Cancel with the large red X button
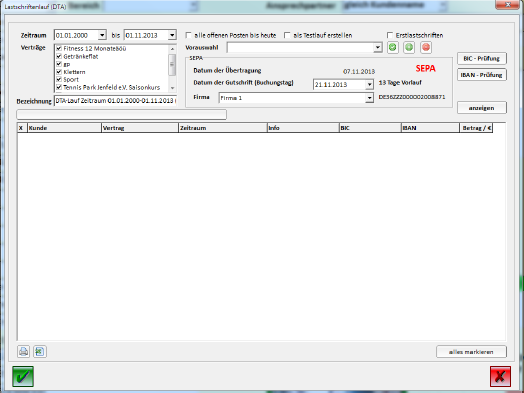Viewport: 524px width, 393px height. coord(500,376)
